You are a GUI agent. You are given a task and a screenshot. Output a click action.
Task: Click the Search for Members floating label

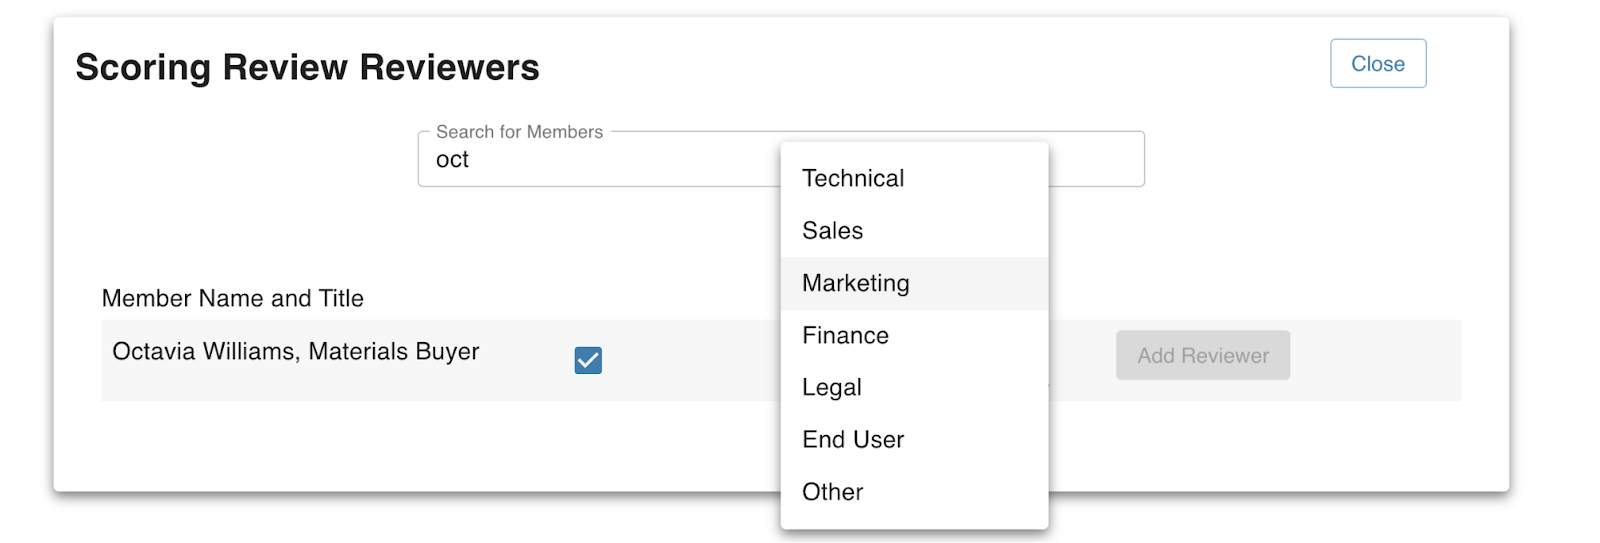pyautogui.click(x=519, y=132)
